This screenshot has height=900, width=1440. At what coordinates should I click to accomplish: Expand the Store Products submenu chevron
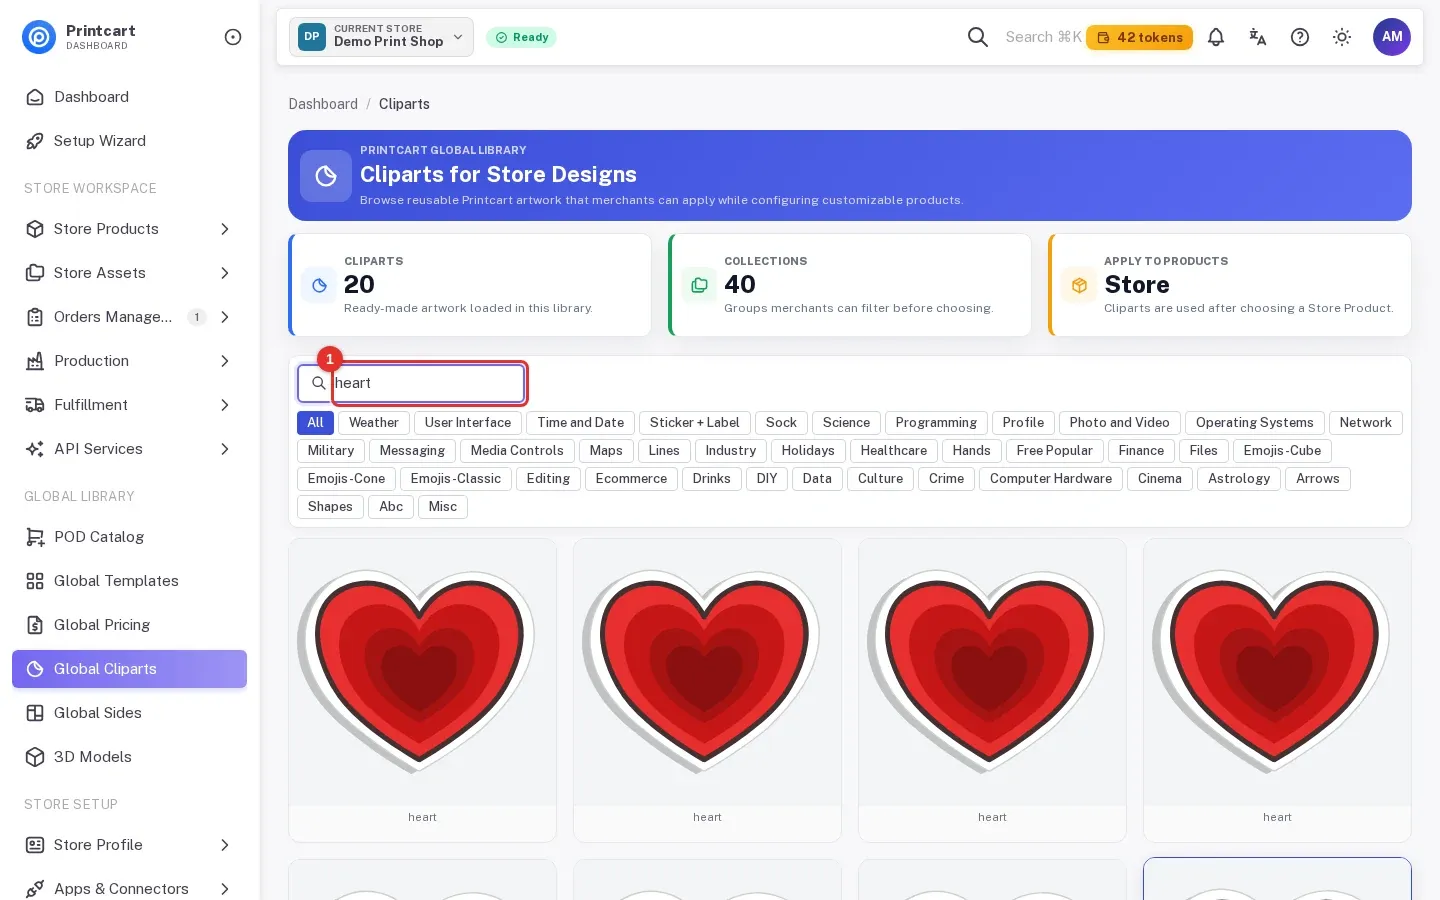[x=225, y=229]
